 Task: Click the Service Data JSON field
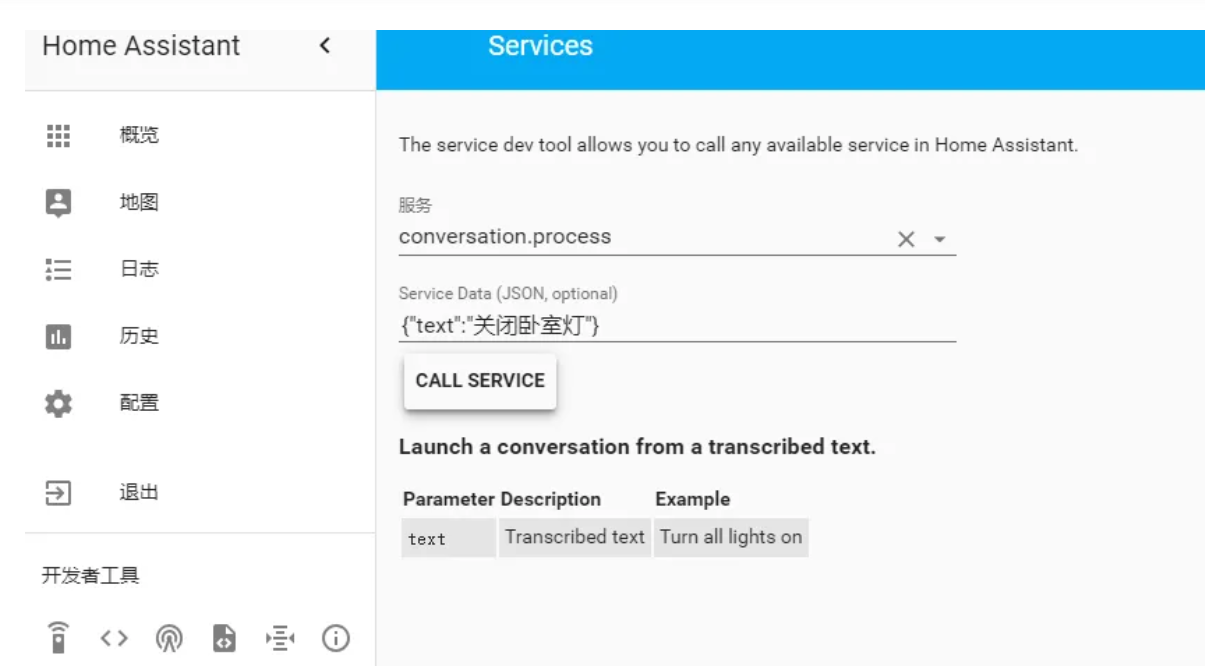click(x=676, y=325)
